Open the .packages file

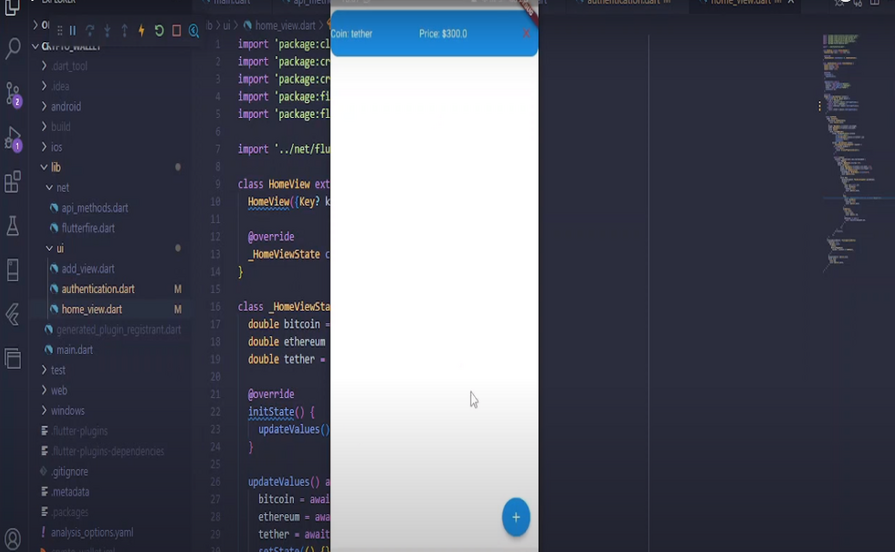point(70,512)
